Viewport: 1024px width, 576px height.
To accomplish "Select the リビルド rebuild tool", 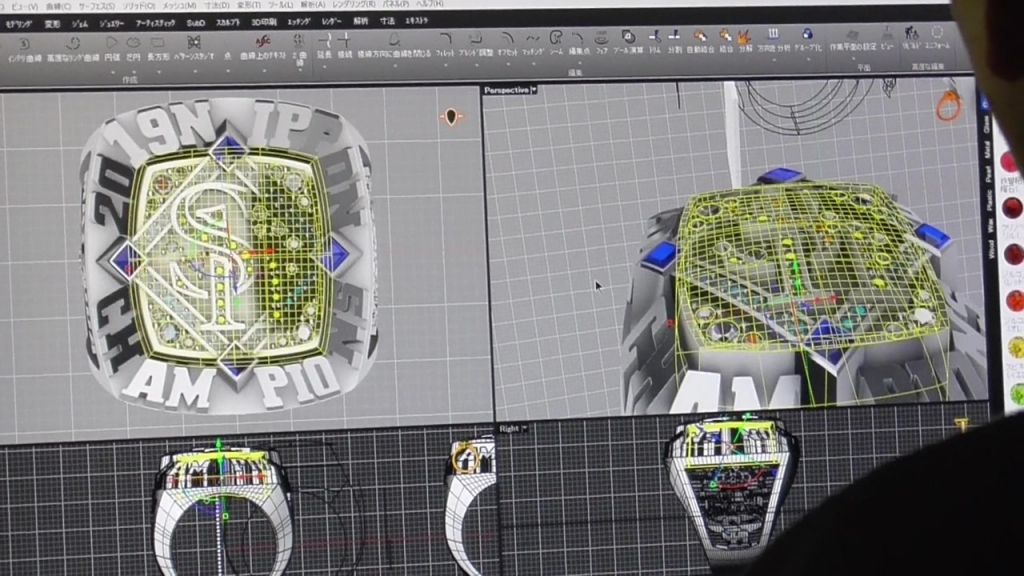I will click(911, 38).
